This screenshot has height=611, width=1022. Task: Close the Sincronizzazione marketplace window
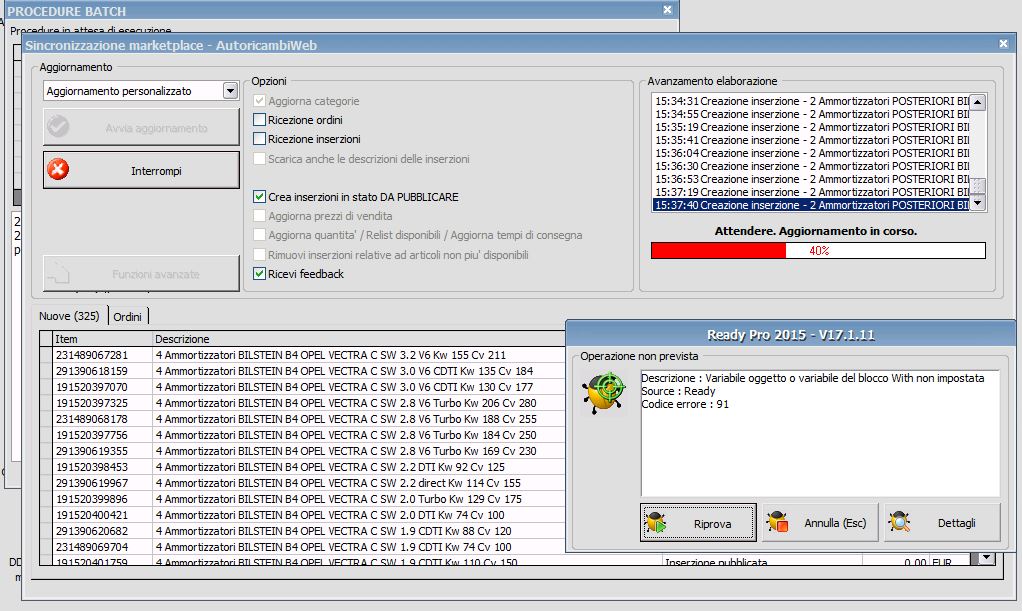click(x=1003, y=44)
